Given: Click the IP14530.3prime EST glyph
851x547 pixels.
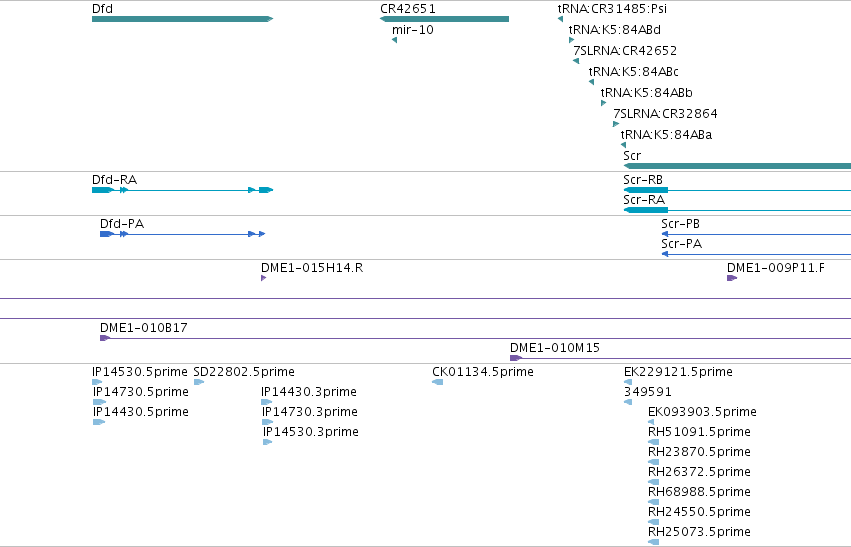Looking at the screenshot, I should point(268,442).
